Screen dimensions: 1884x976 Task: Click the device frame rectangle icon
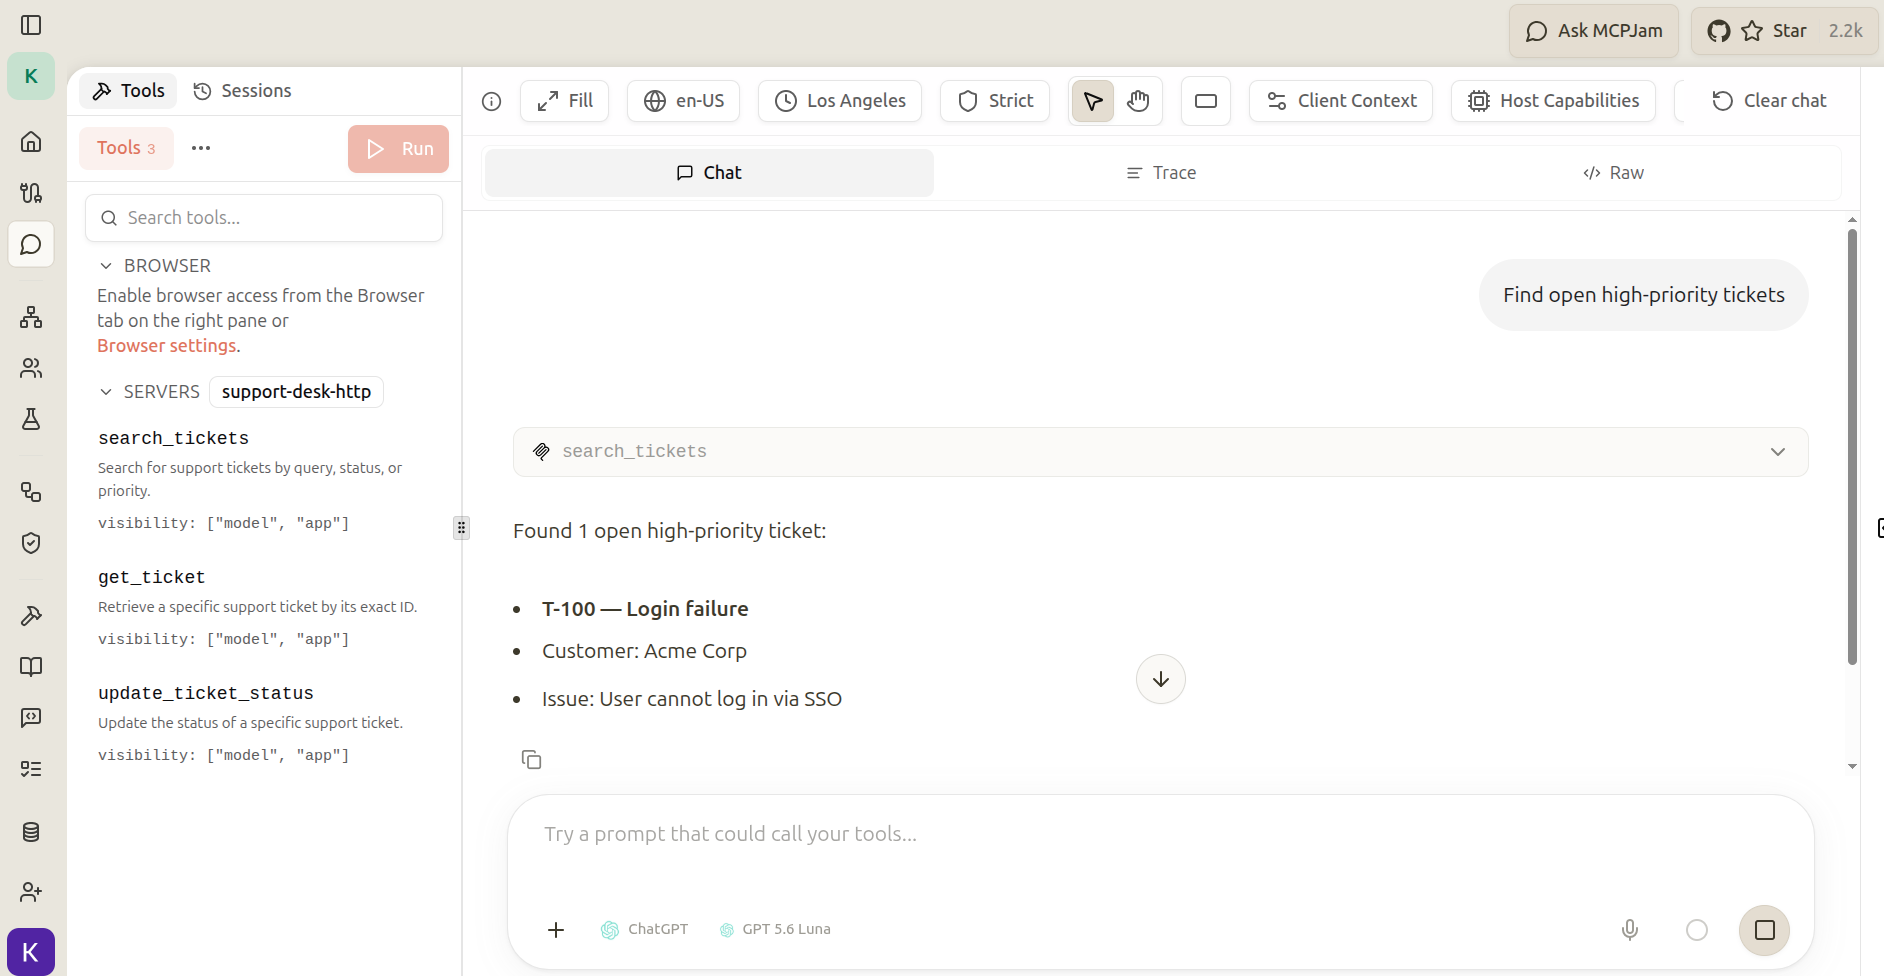click(x=1206, y=101)
